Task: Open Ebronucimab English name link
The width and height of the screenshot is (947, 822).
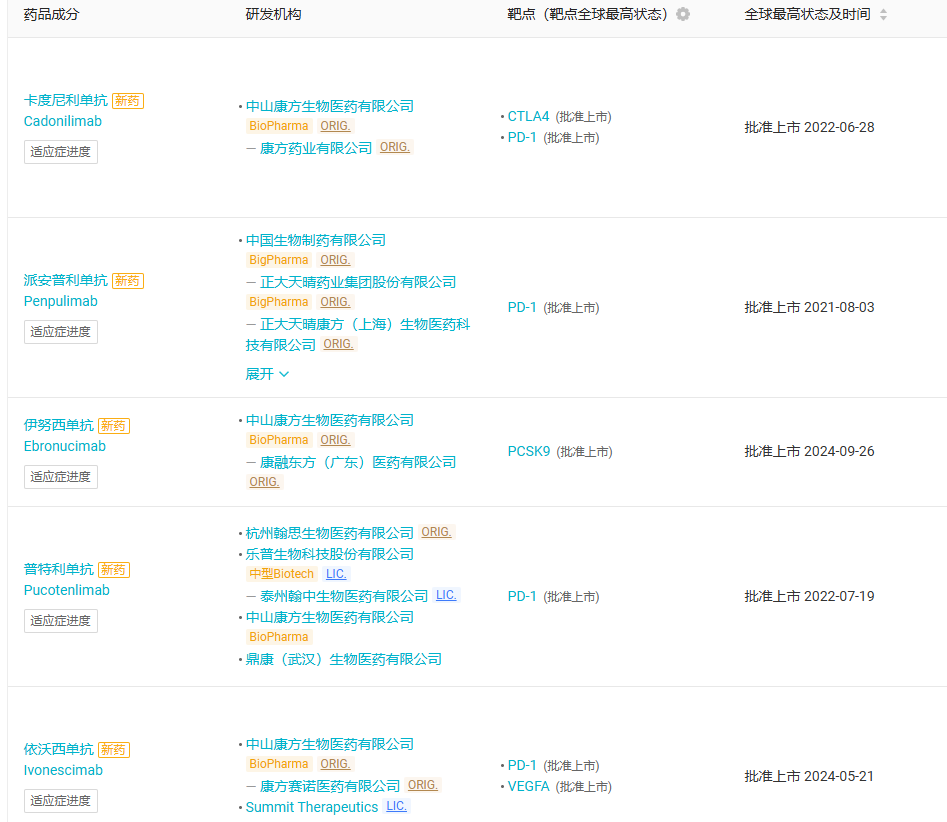Action: [x=65, y=446]
